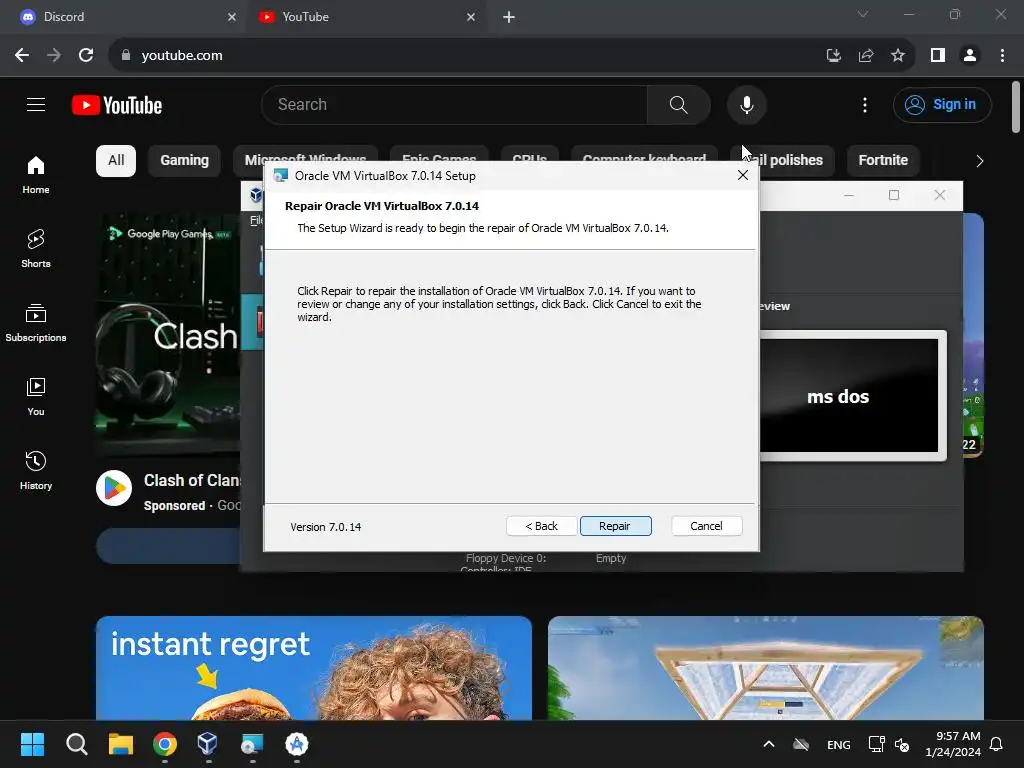Close the Discord browser tab

point(232,17)
